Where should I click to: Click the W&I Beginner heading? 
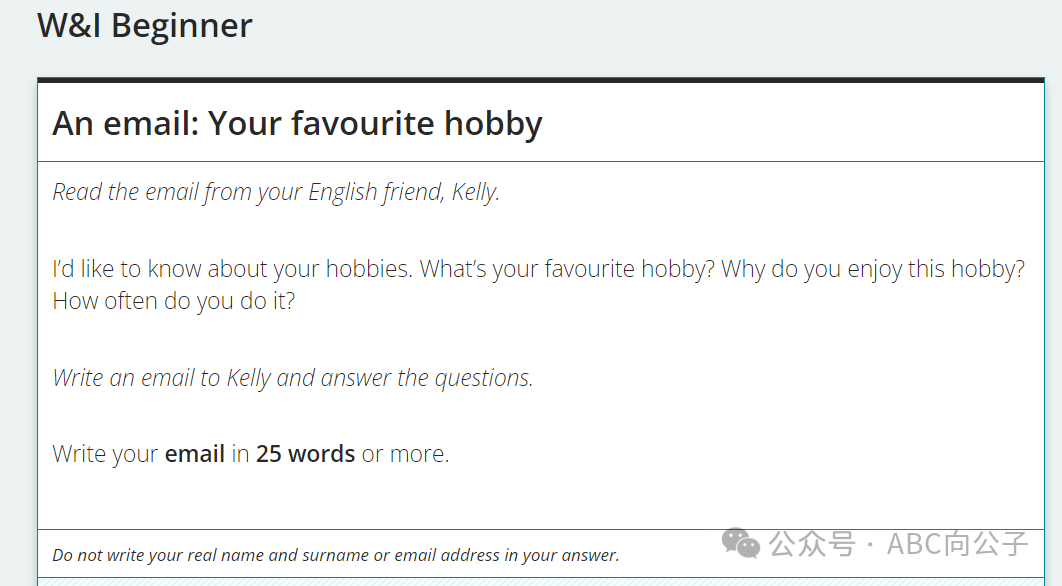point(144,26)
